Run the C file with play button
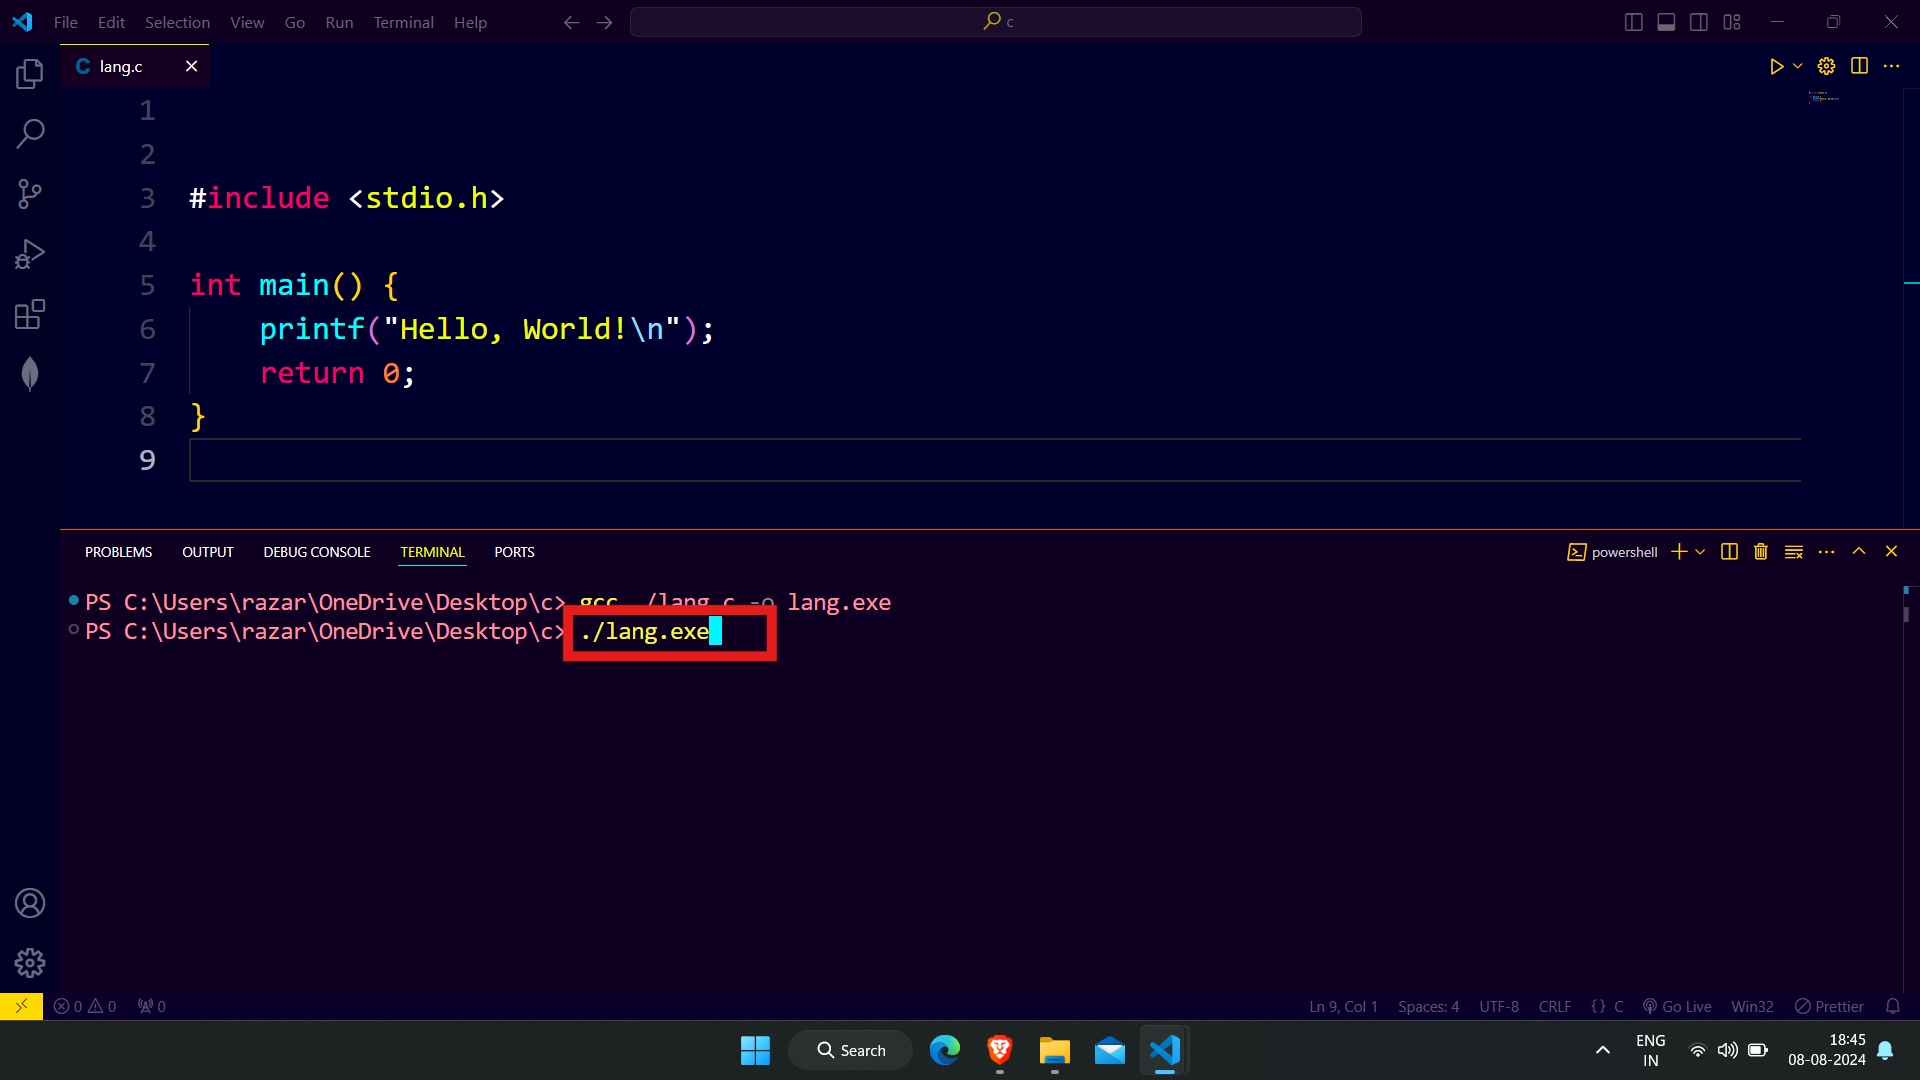 pyautogui.click(x=1776, y=66)
